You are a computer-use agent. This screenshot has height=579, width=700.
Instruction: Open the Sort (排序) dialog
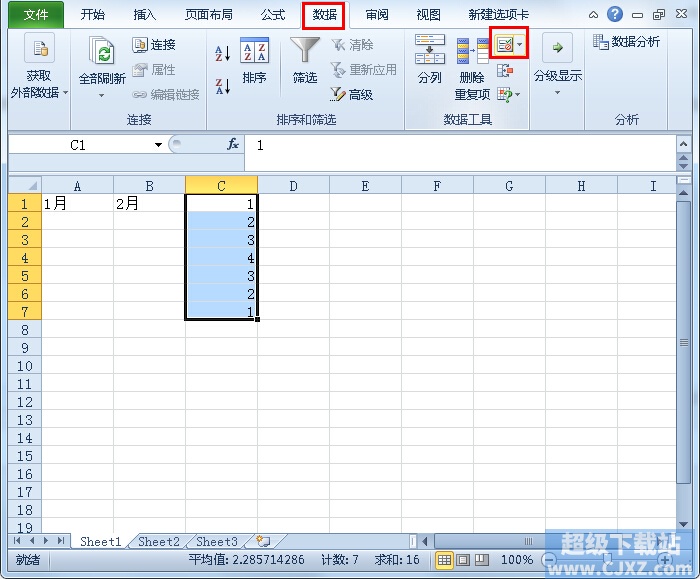[254, 61]
